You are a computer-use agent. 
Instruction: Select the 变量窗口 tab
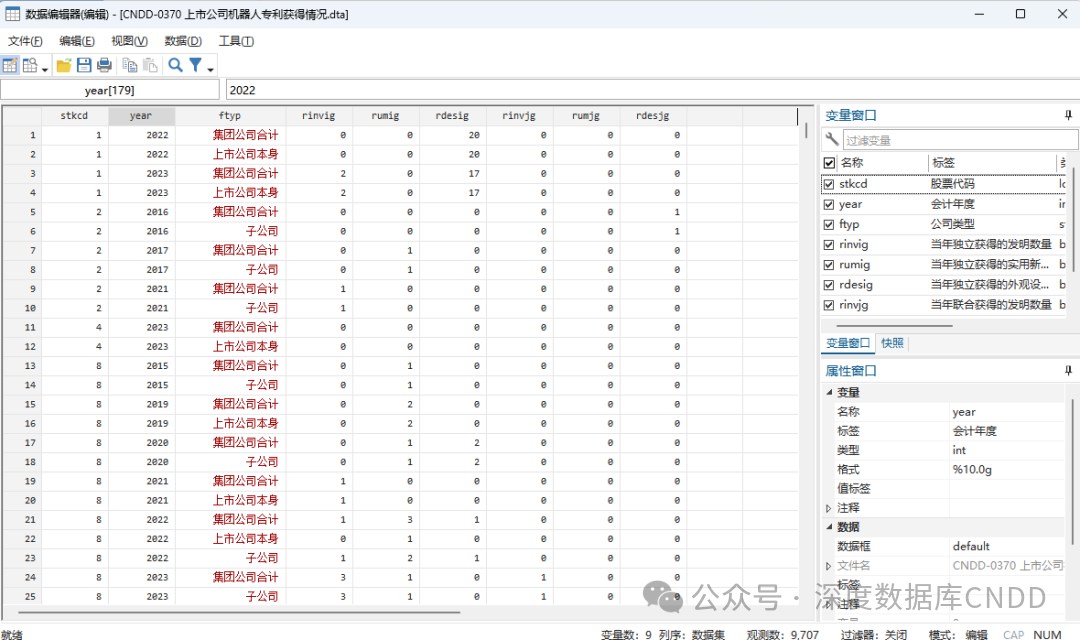[848, 343]
